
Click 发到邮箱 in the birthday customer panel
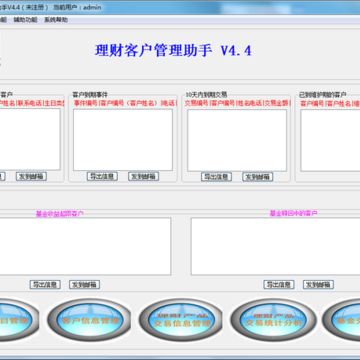point(31,176)
